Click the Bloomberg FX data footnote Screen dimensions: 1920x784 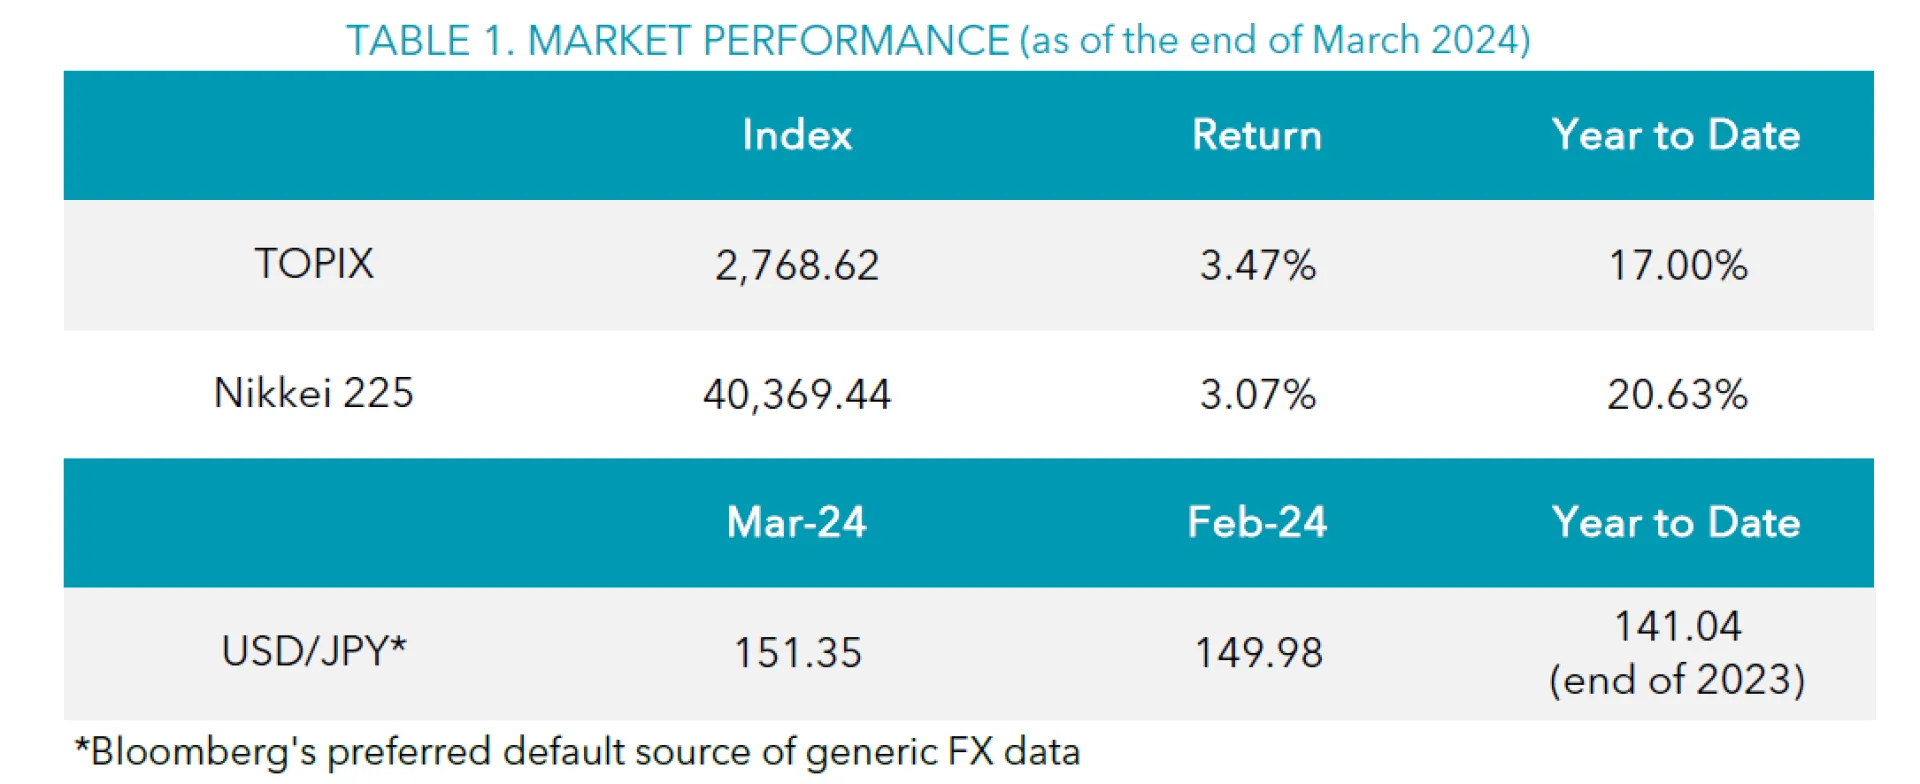point(578,751)
